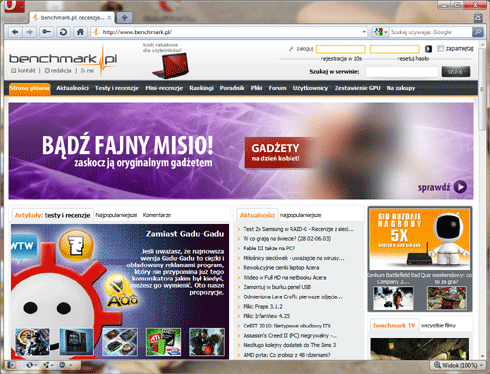Open the rss feed link

(87, 71)
